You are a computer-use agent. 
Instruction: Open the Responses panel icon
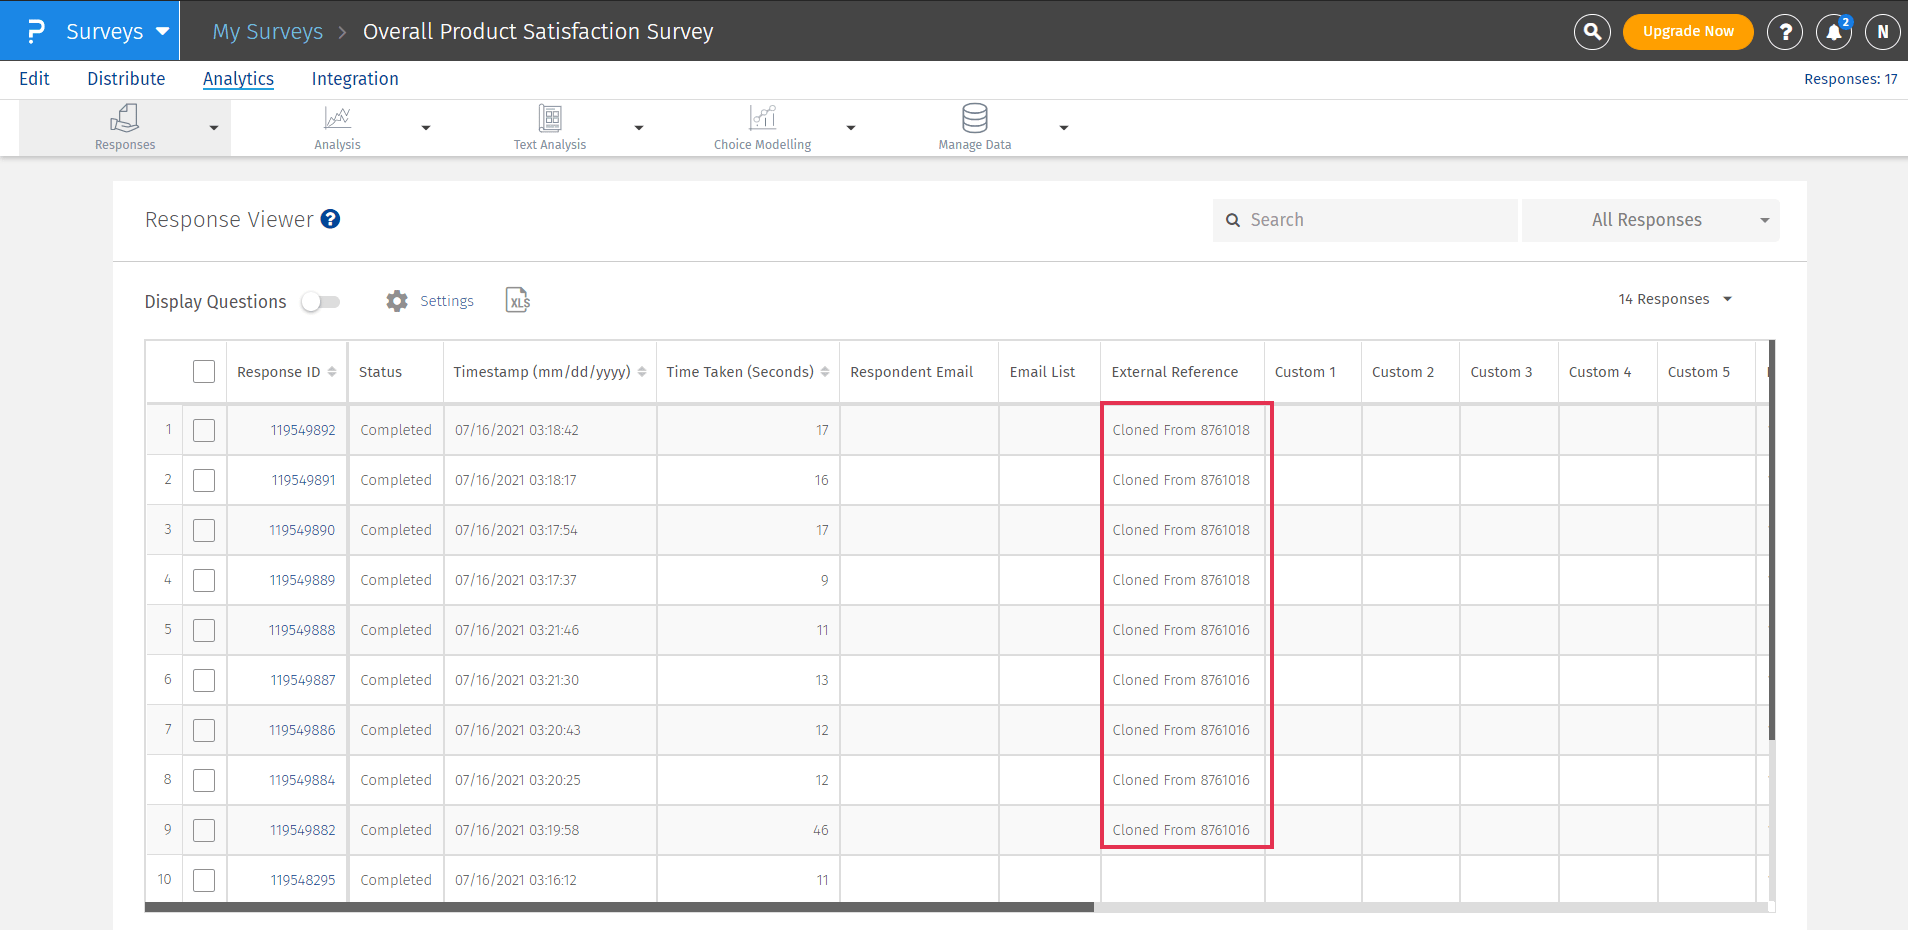pos(124,118)
